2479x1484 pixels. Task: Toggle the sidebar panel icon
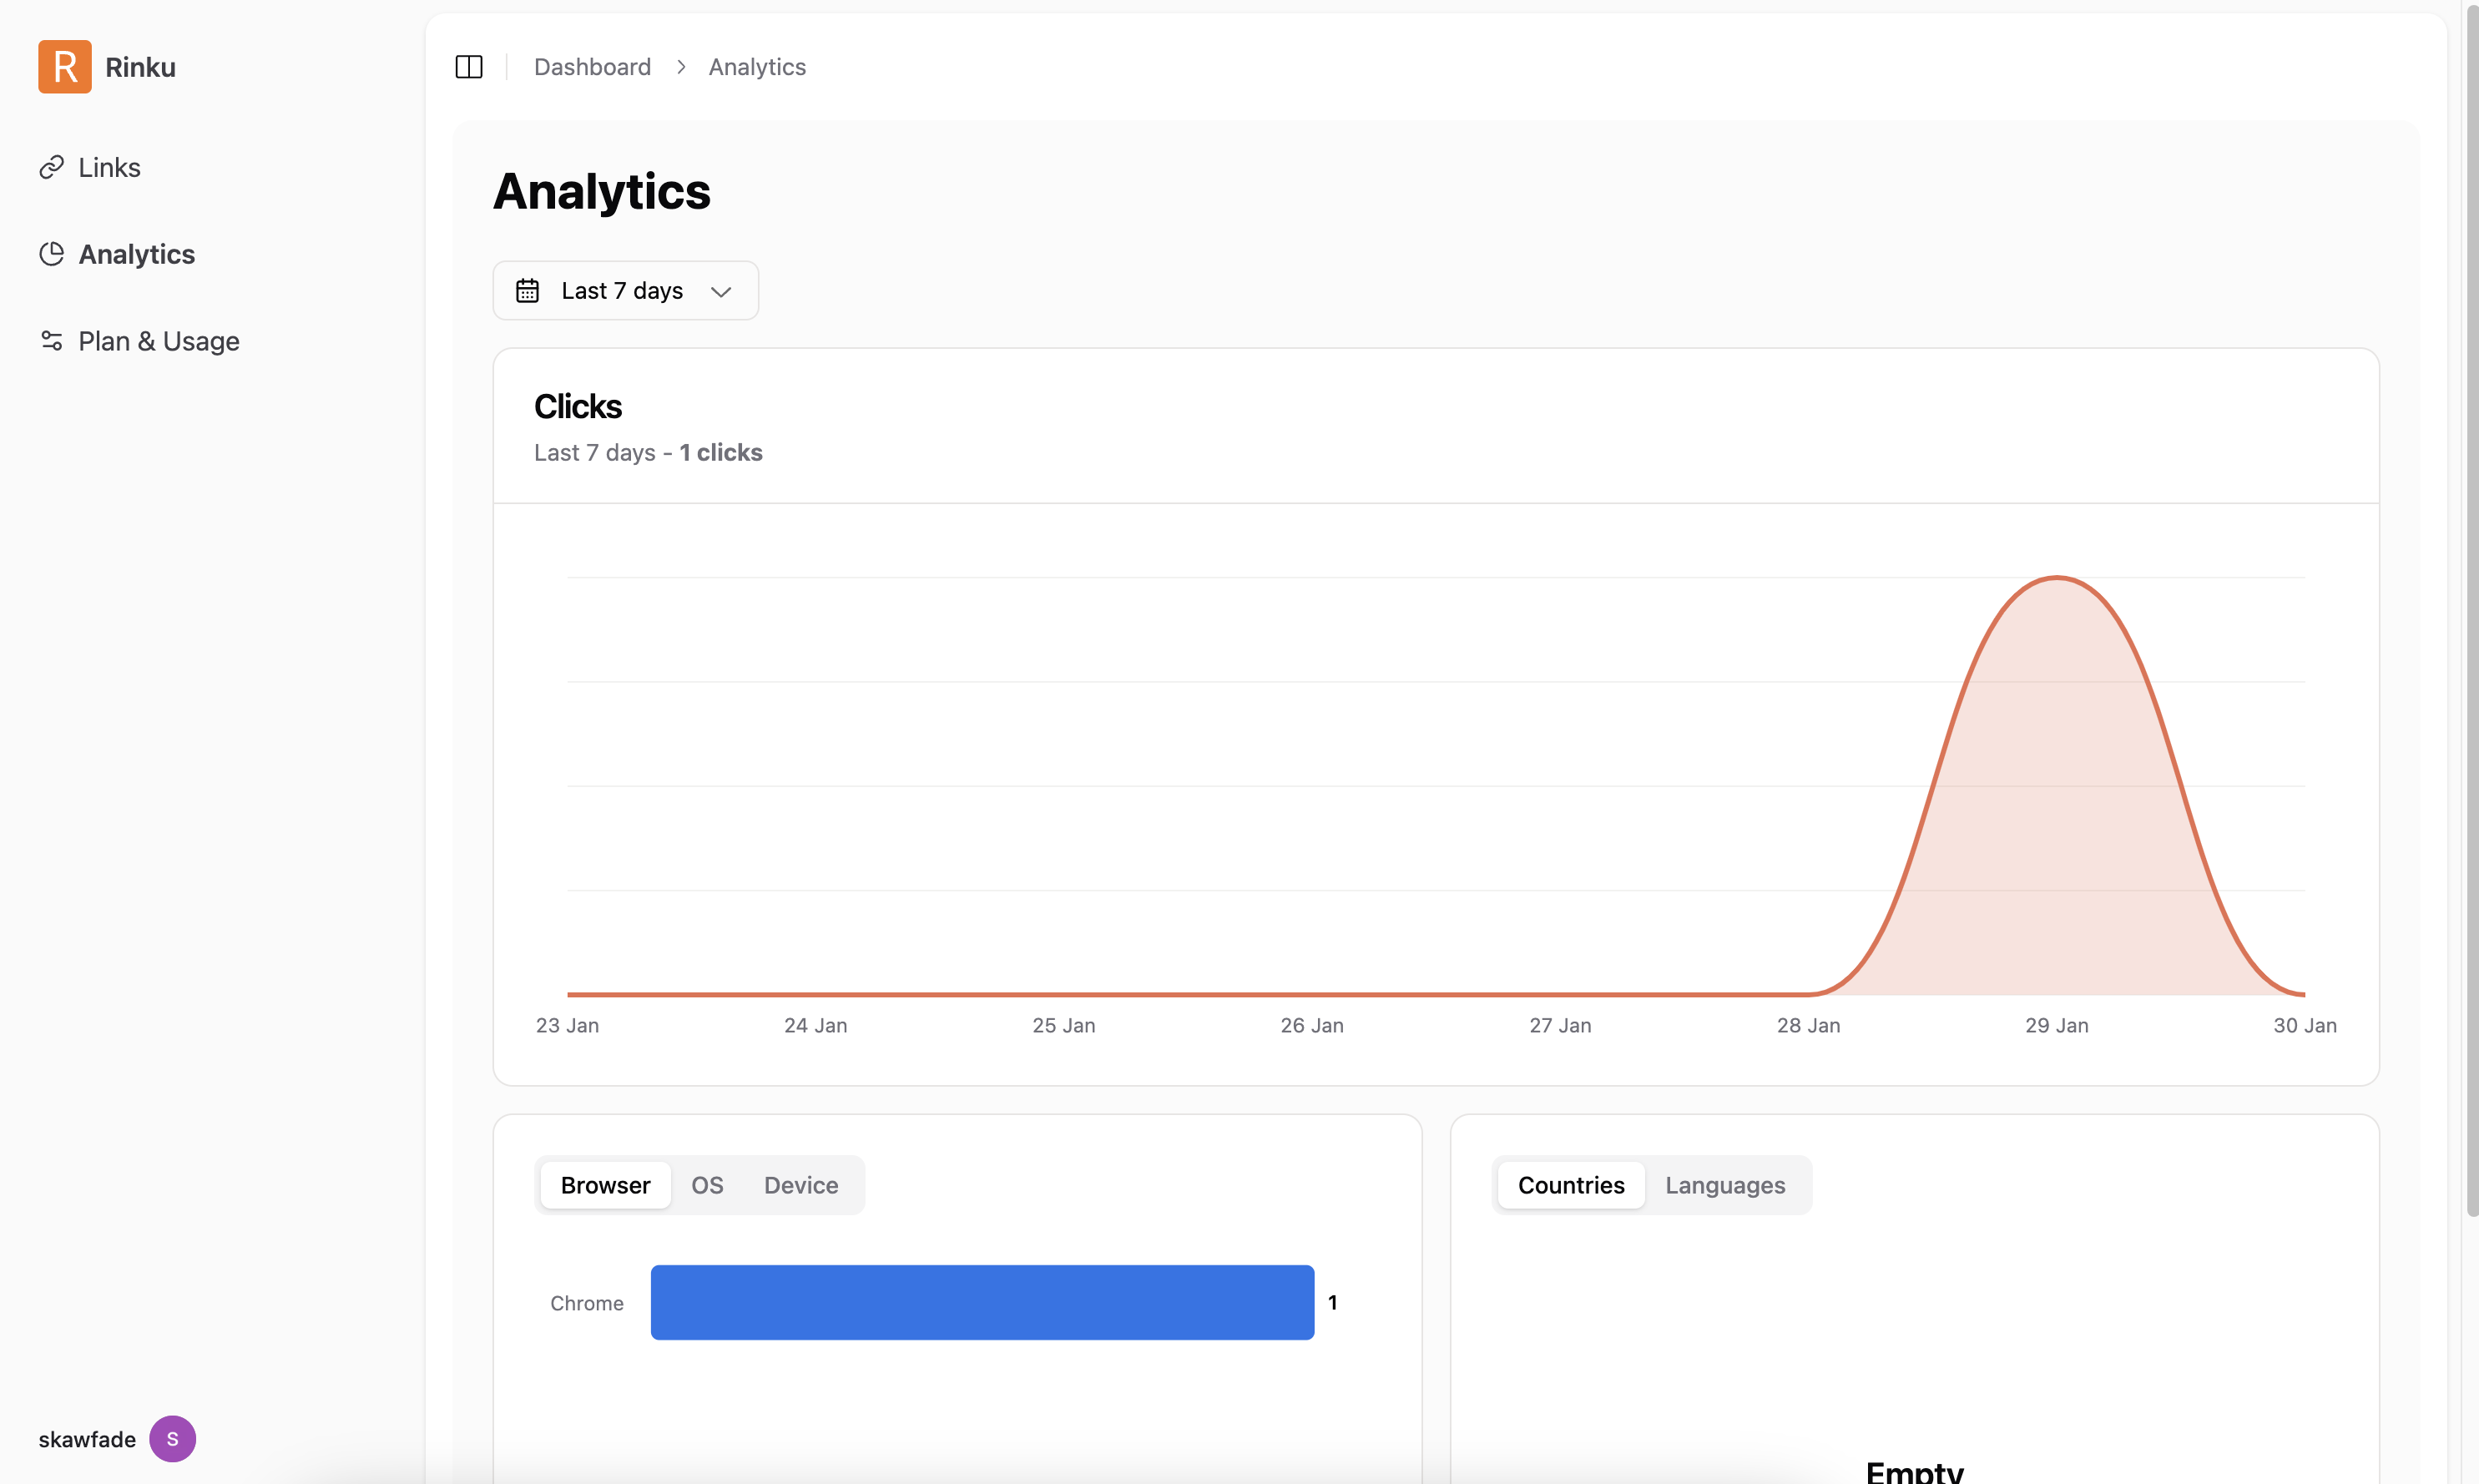pyautogui.click(x=469, y=67)
